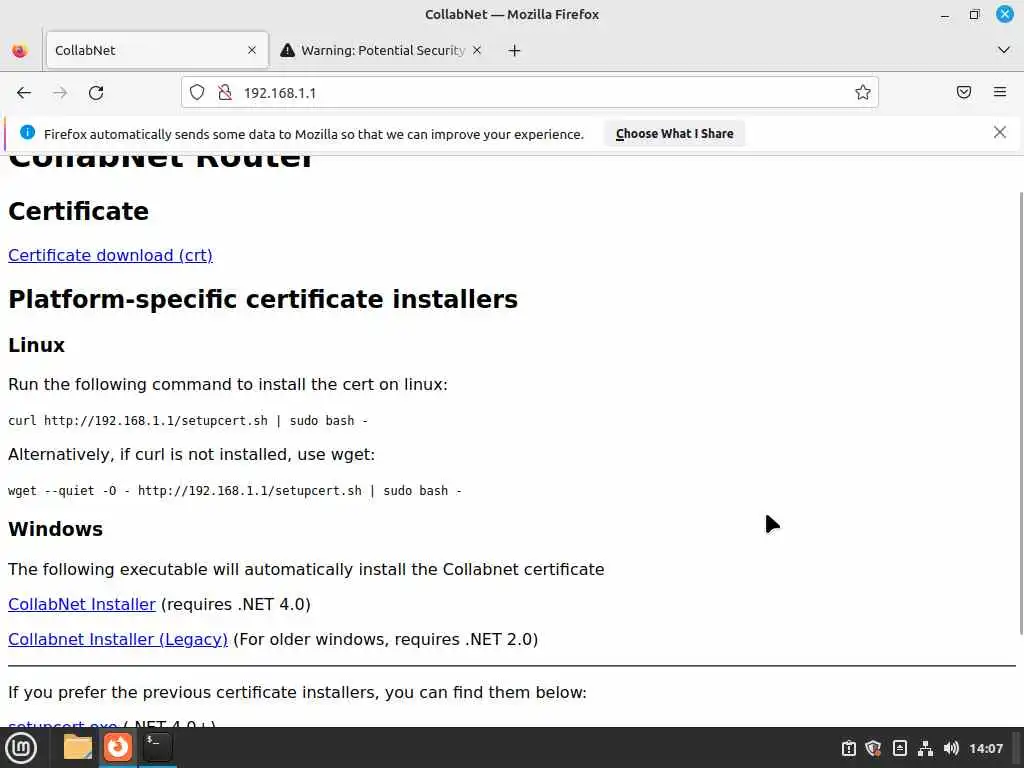1024x768 pixels.
Task: Click the clipboard tray icon
Action: pyautogui.click(x=848, y=748)
